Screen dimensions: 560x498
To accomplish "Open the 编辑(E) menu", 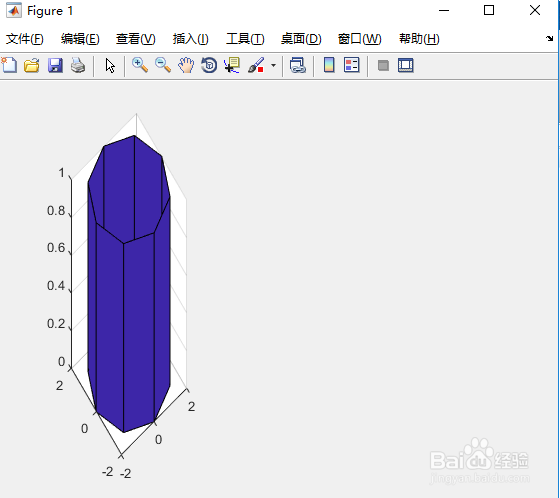I will click(80, 39).
